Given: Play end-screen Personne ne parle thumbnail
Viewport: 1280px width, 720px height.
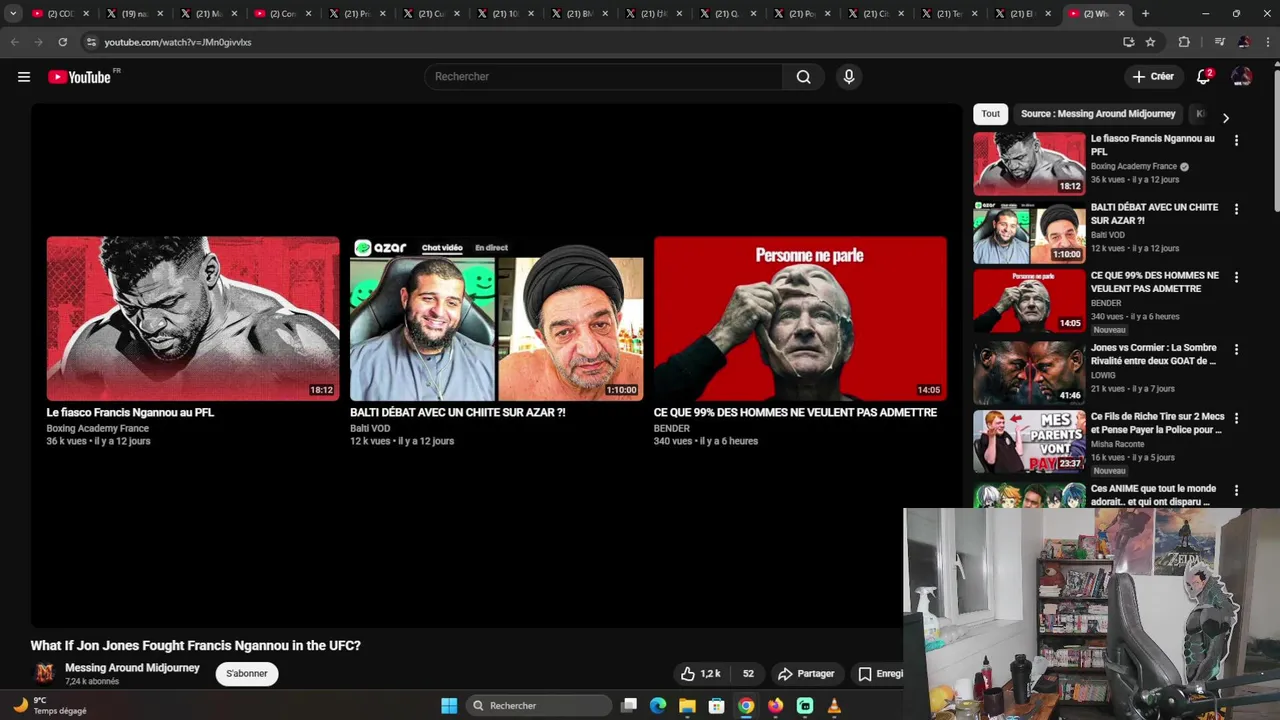Looking at the screenshot, I should (x=800, y=319).
